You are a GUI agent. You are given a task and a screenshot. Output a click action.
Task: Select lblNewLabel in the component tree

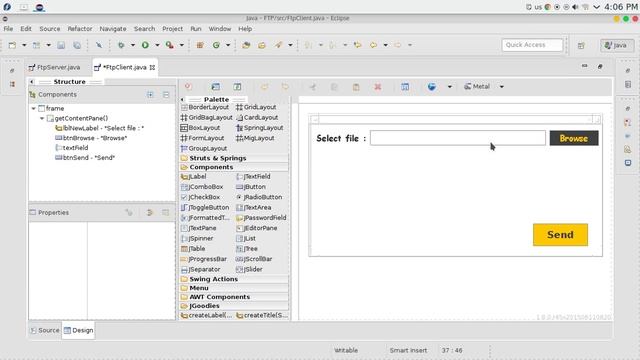pyautogui.click(x=100, y=128)
